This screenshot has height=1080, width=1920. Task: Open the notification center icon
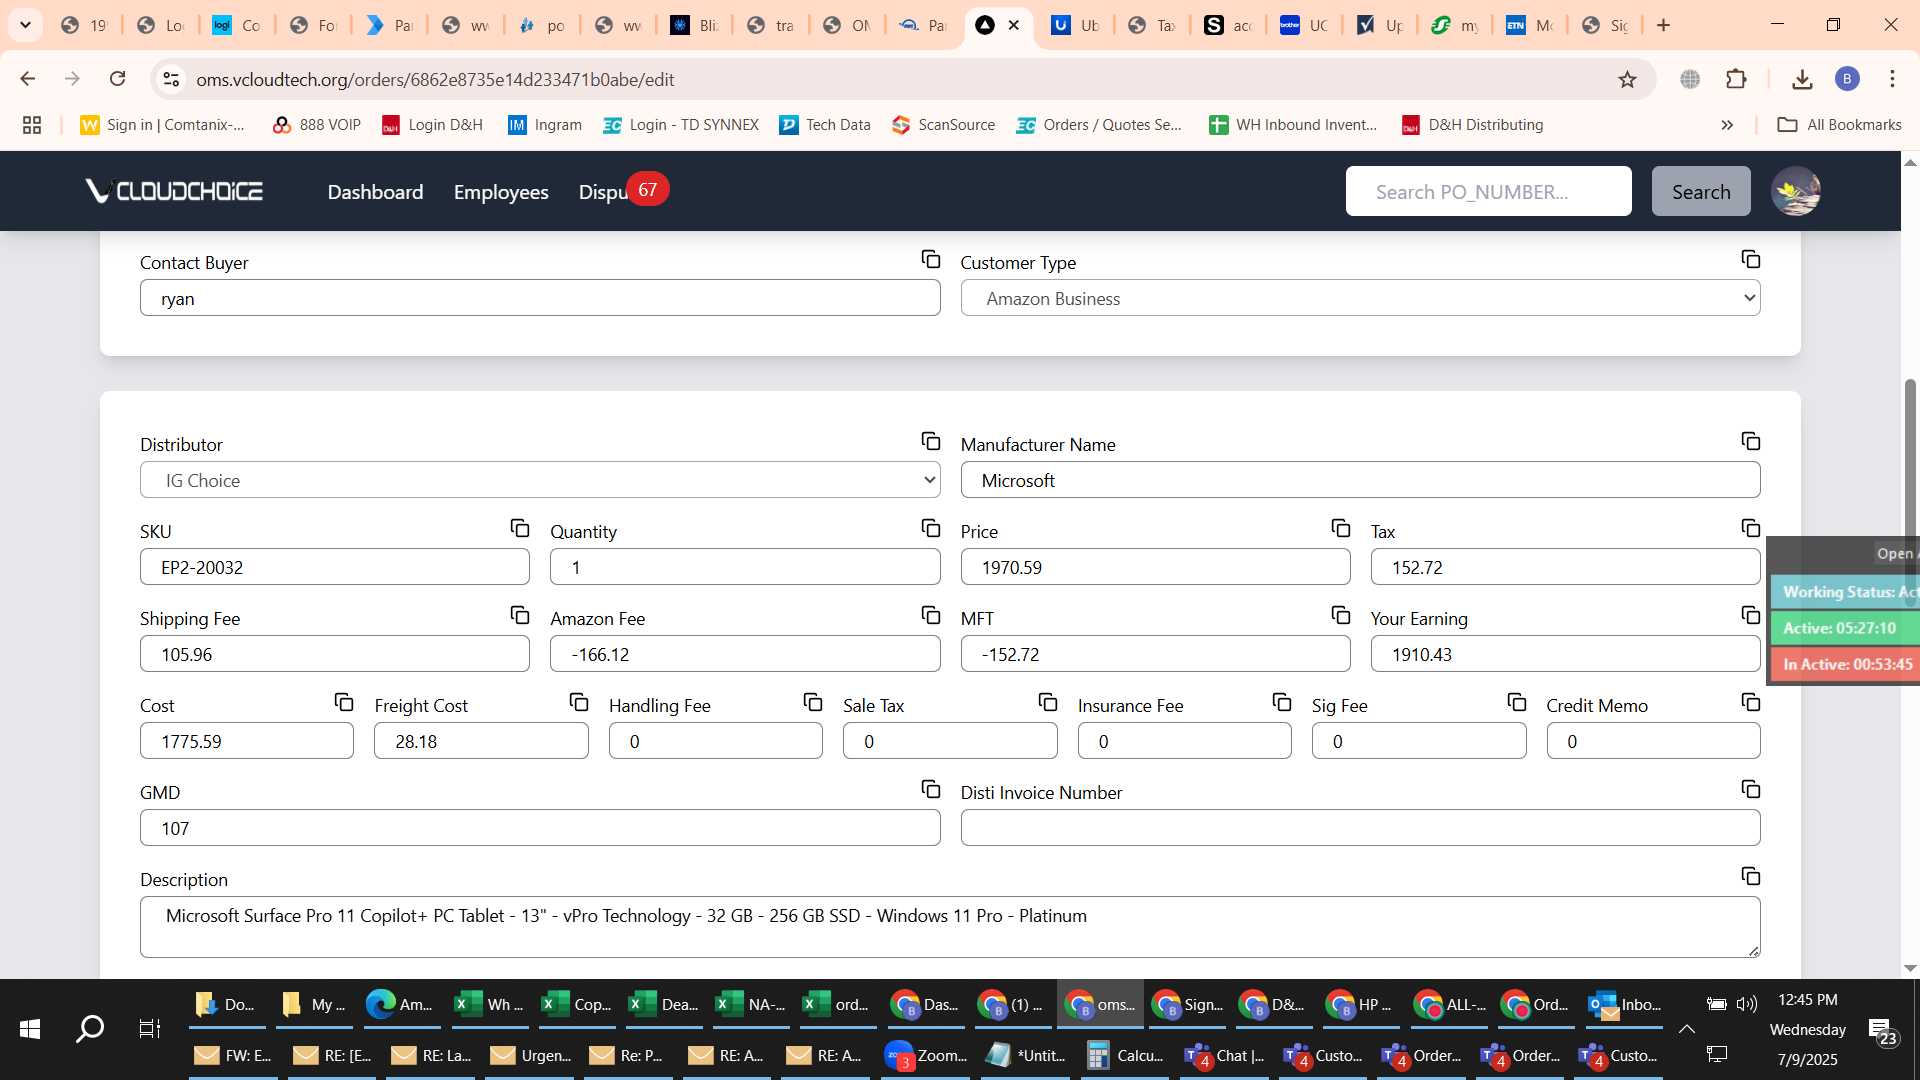(1883, 1030)
